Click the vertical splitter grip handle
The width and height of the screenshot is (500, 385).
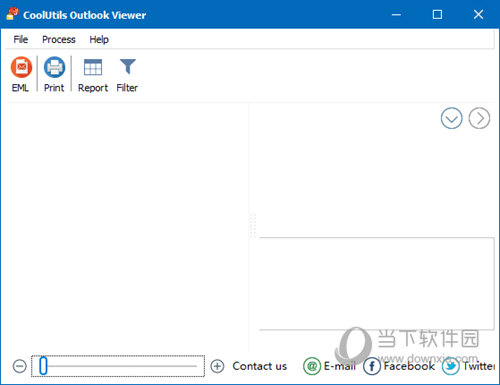(252, 225)
